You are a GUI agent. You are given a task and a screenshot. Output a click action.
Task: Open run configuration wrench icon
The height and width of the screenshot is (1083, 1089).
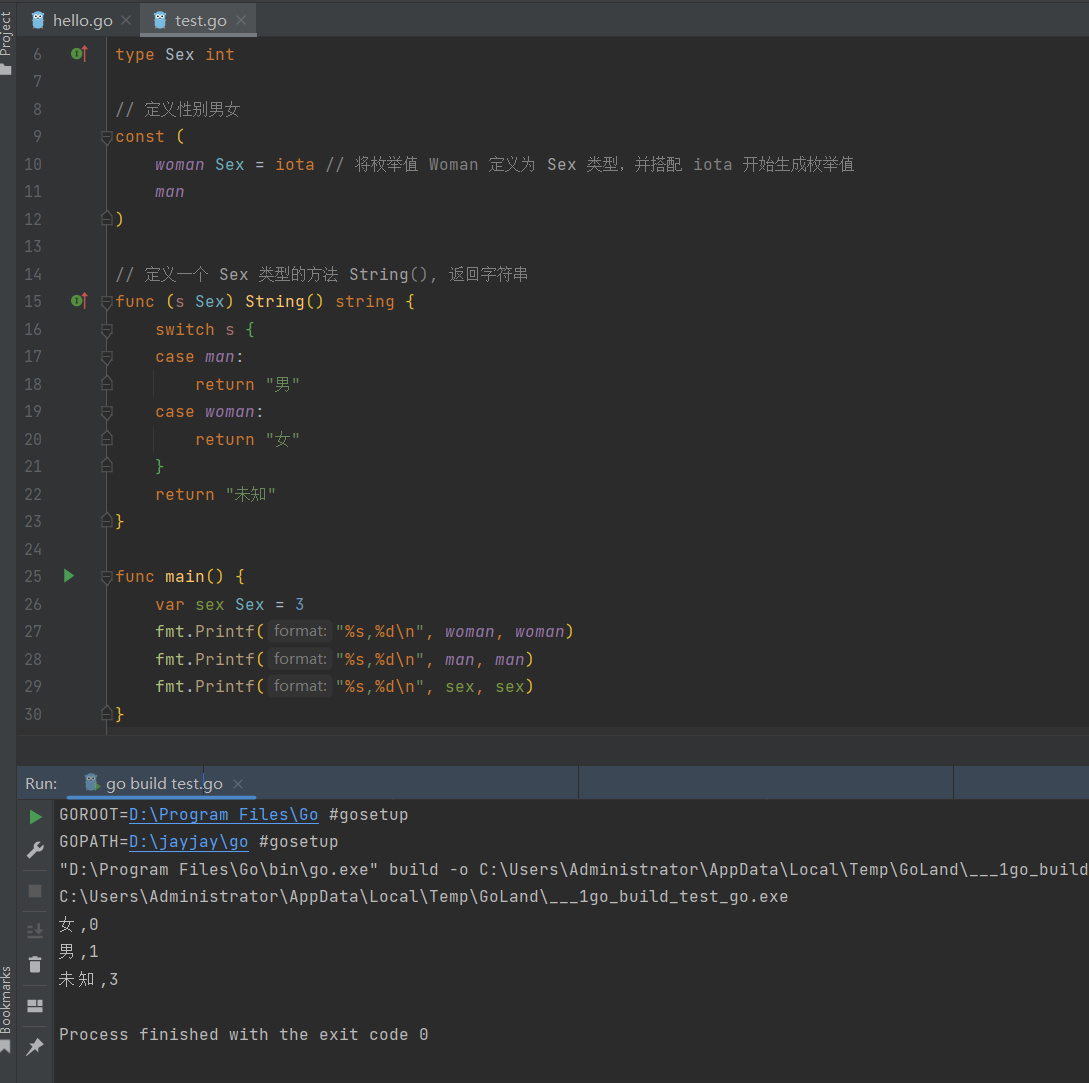coord(35,850)
